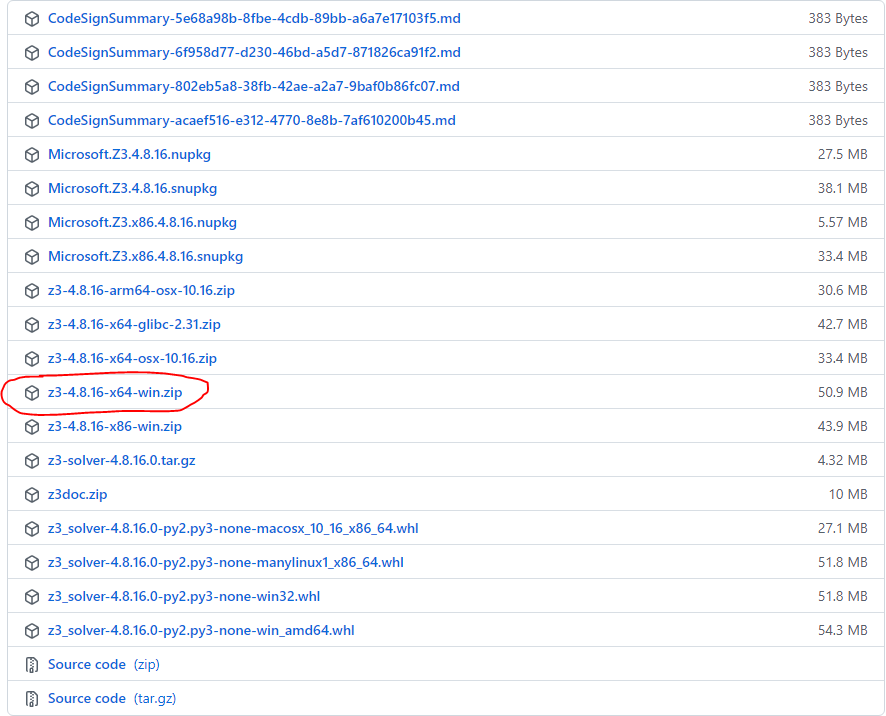Download z3-4.8.16-x64-glibc-2.31.zip
886x716 pixels.
point(134,324)
